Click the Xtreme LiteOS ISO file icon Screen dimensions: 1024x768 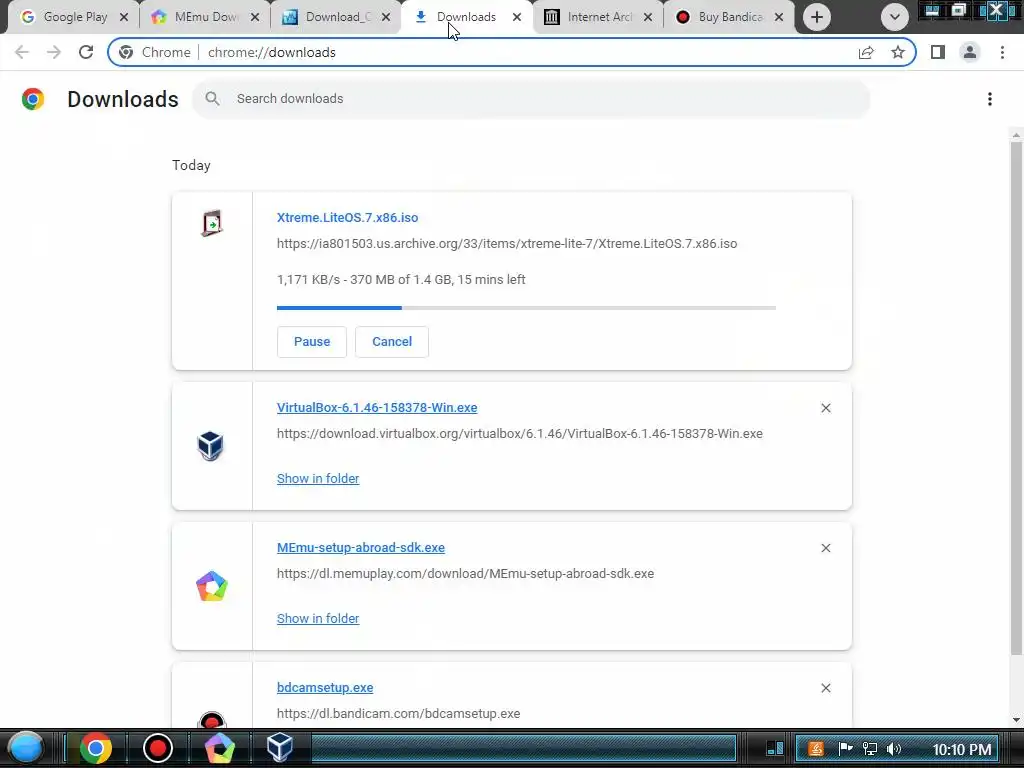[x=212, y=223]
